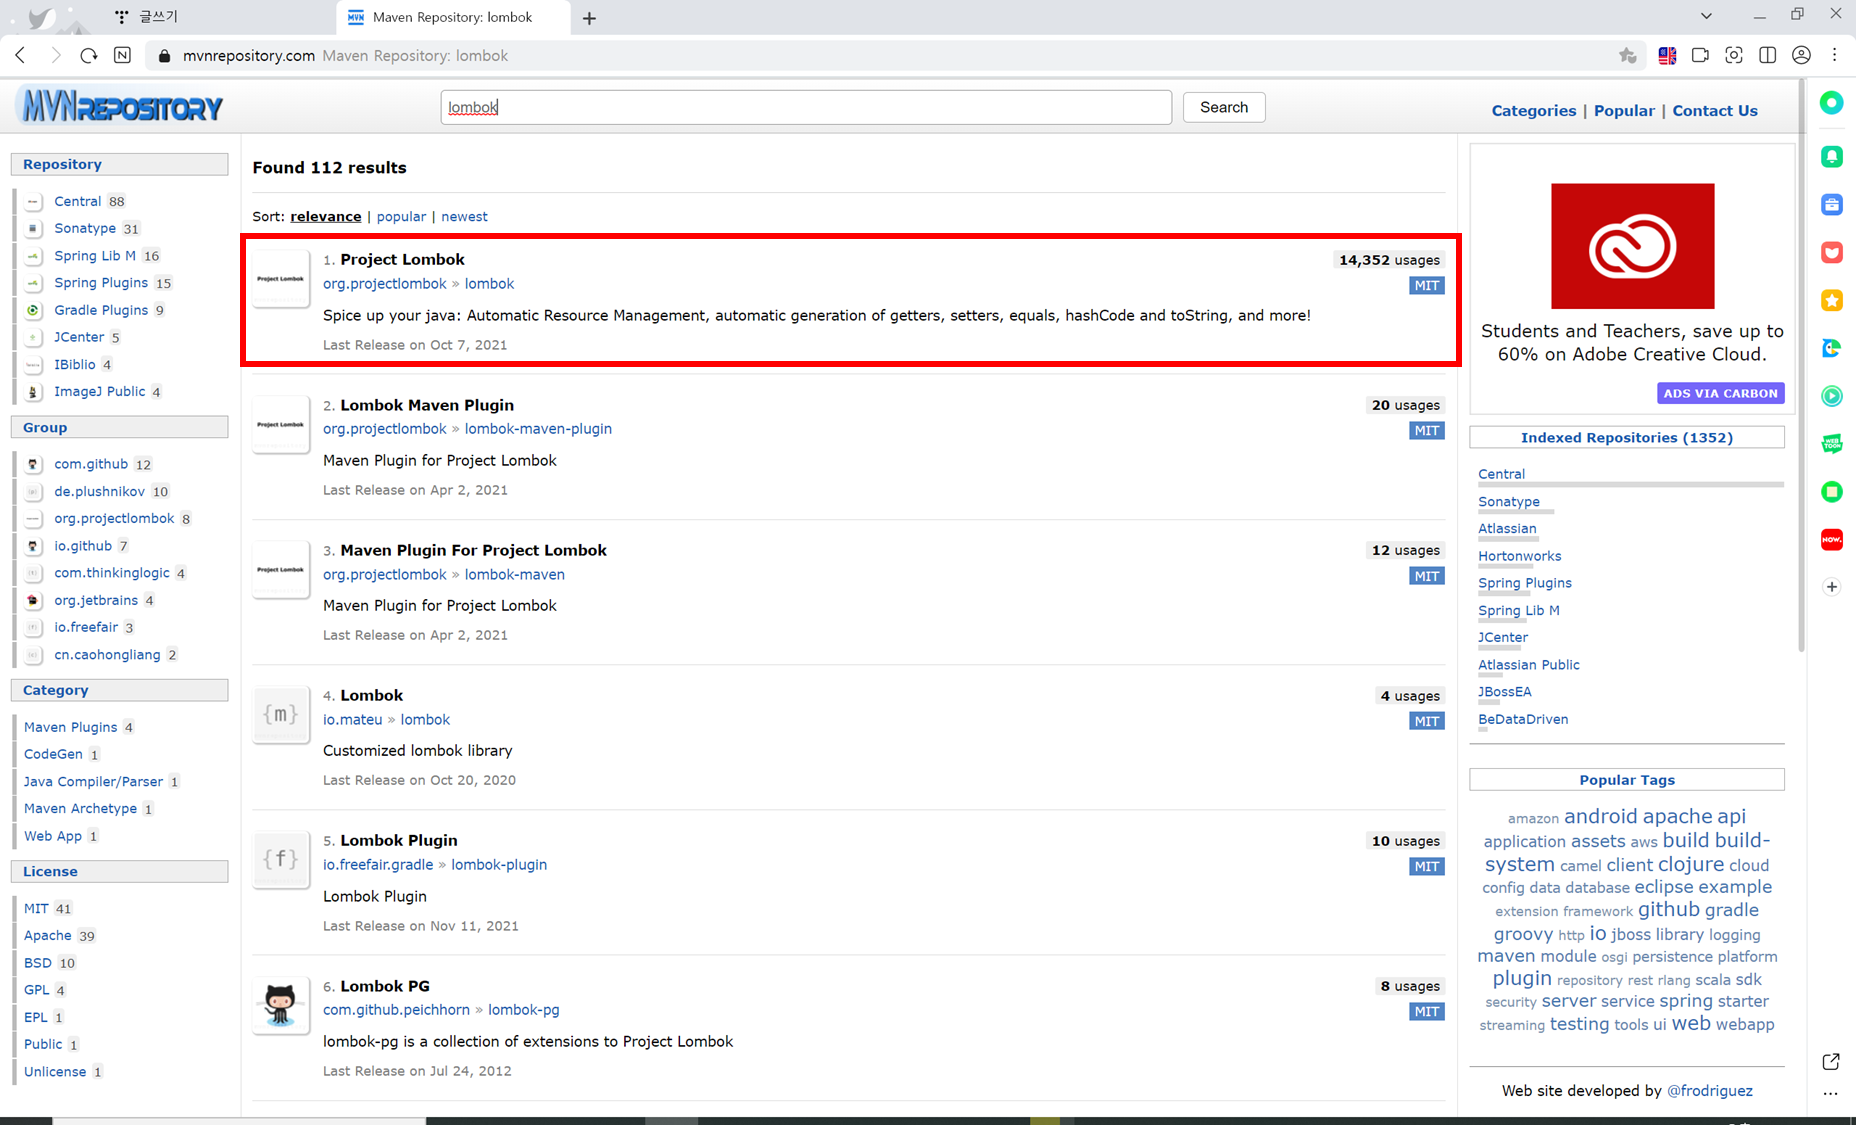Click the Search button
Image resolution: width=1856 pixels, height=1125 pixels.
coord(1224,107)
